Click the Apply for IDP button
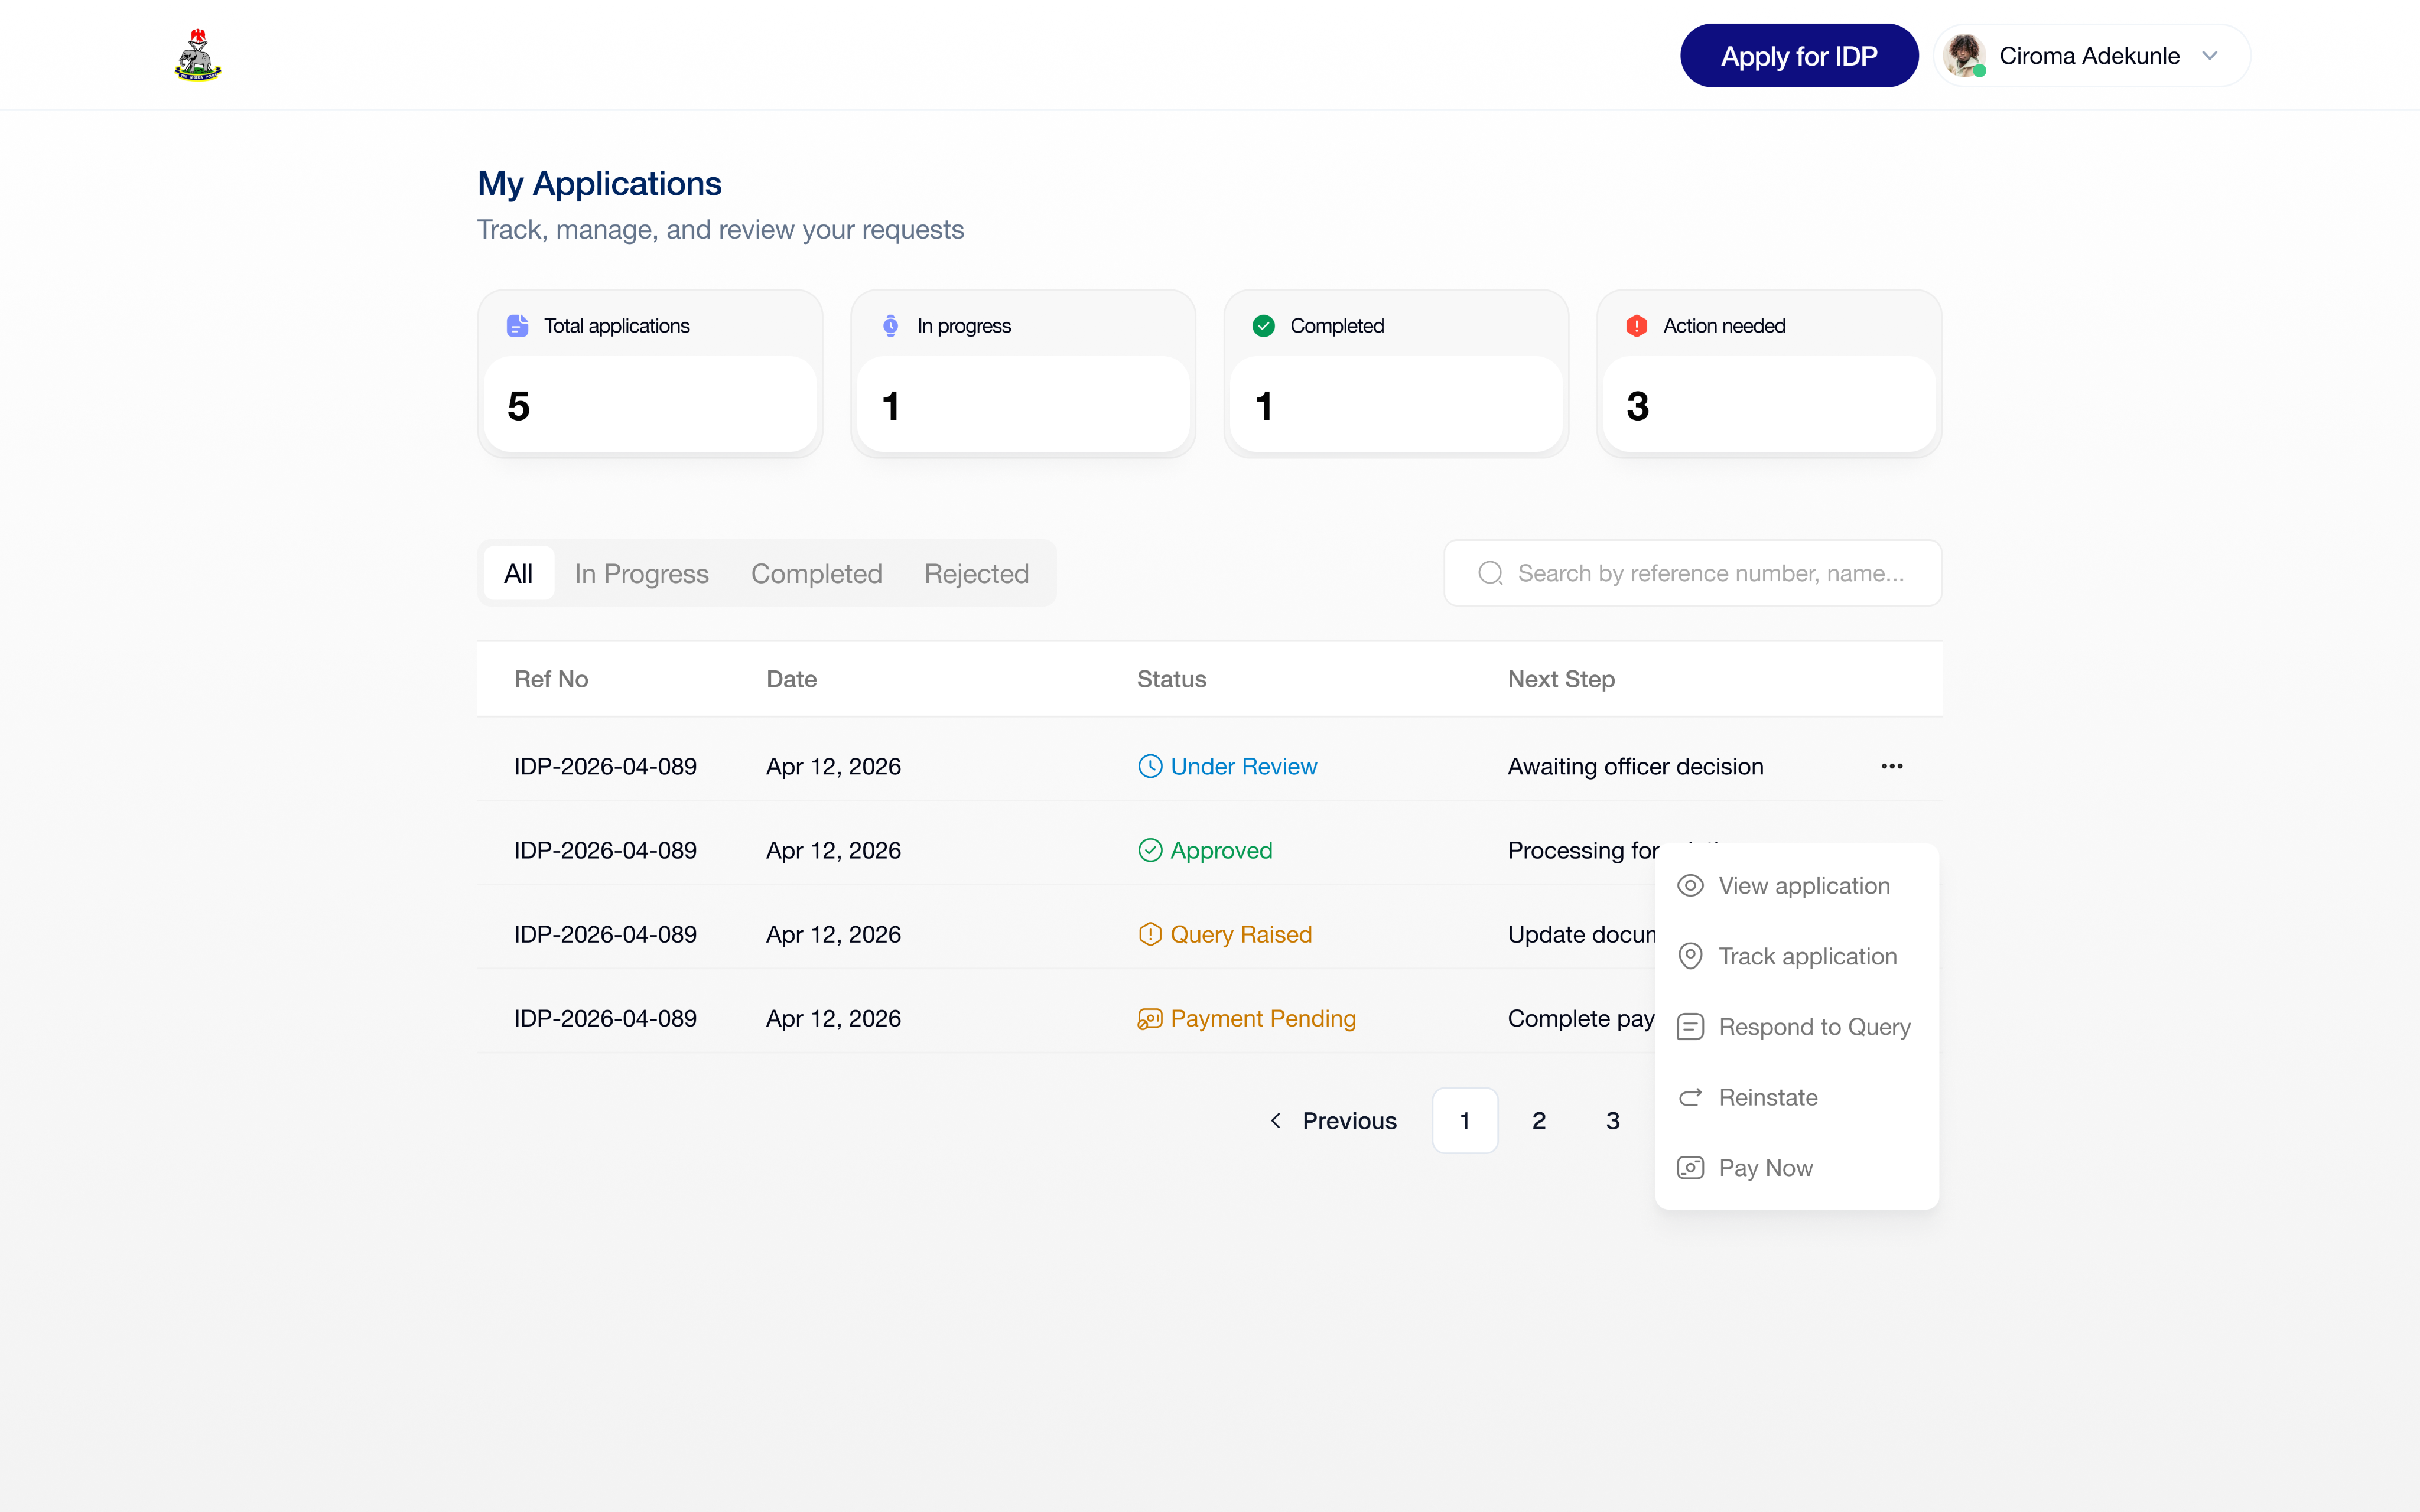This screenshot has height=1512, width=2420. click(x=1799, y=56)
